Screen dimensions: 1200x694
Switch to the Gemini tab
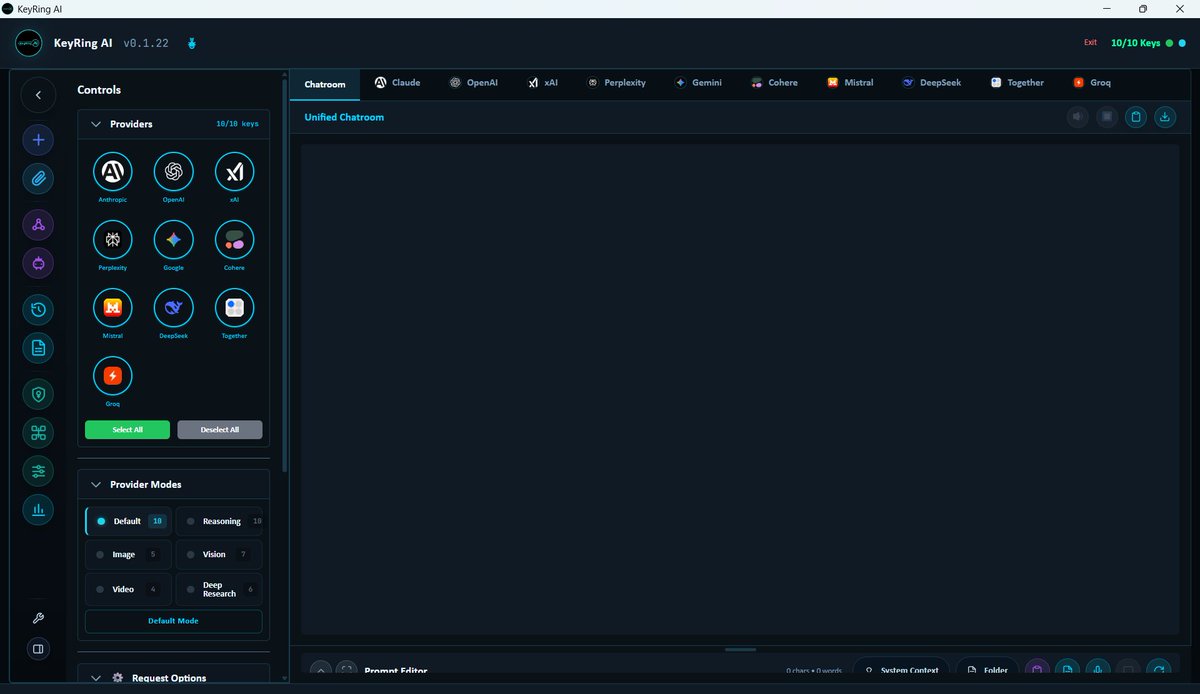pos(698,83)
